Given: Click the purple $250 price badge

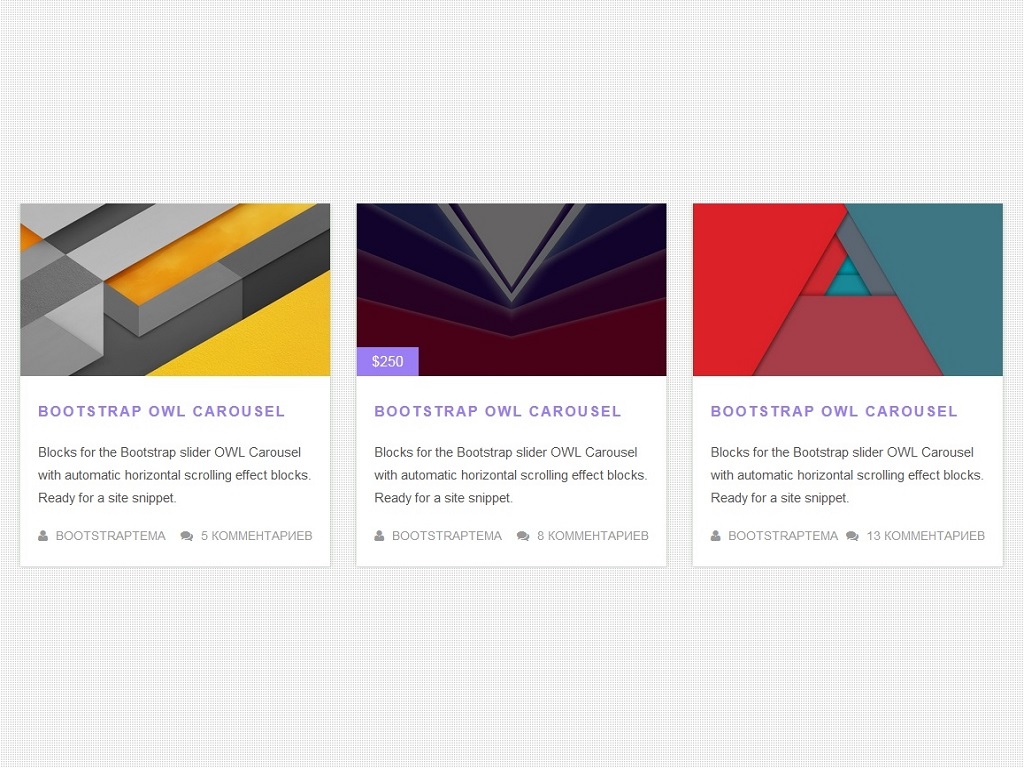Looking at the screenshot, I should click(x=387, y=361).
